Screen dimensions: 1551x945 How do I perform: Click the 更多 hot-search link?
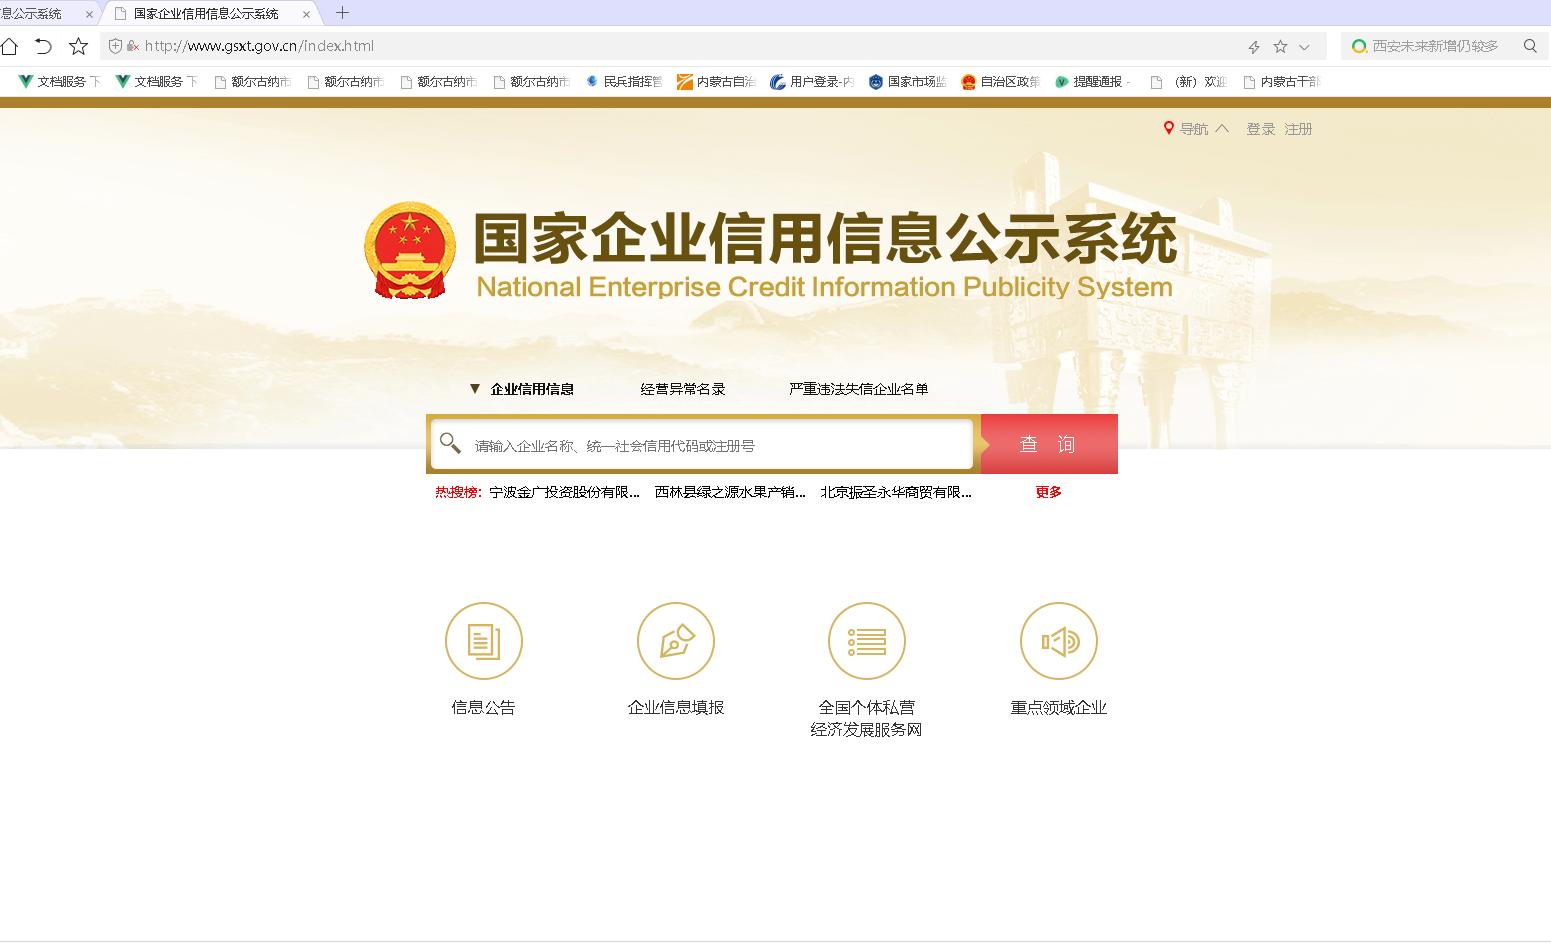pyautogui.click(x=1049, y=492)
